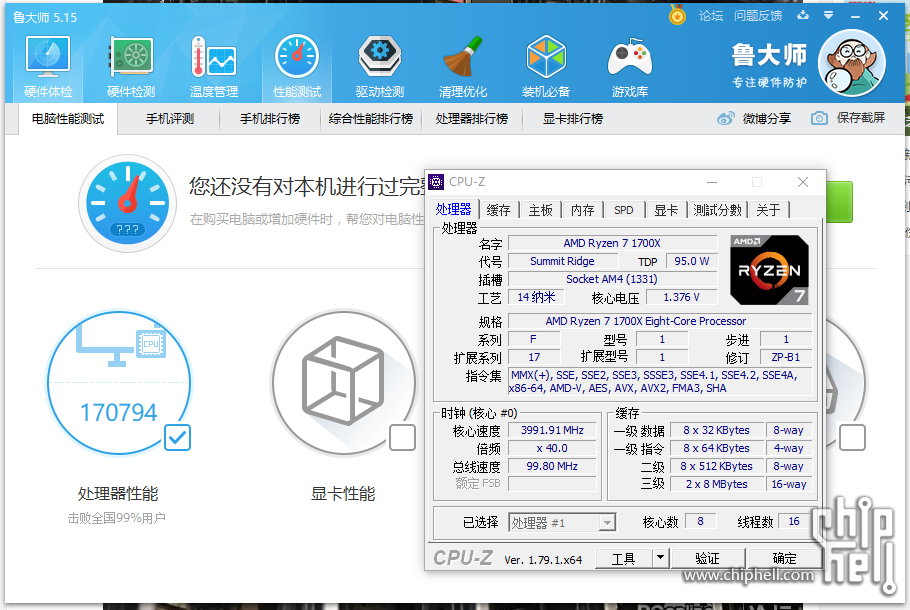Viewport: 910px width, 610px height.
Task: Select the CPU-Z 缓存 tab
Action: [x=498, y=210]
